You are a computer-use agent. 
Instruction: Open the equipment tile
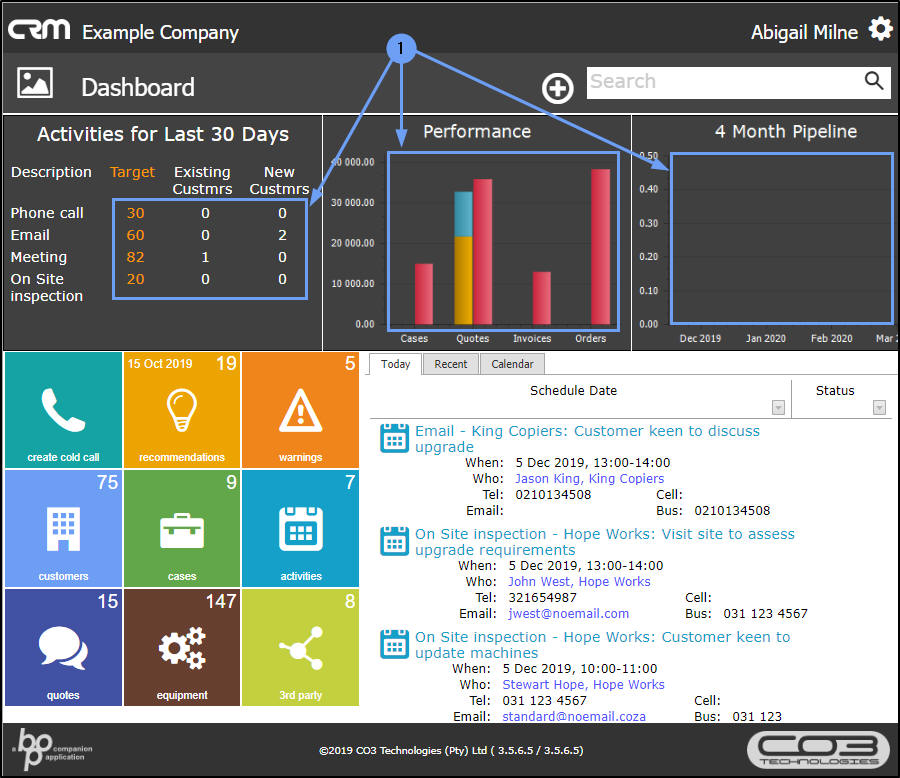[182, 647]
